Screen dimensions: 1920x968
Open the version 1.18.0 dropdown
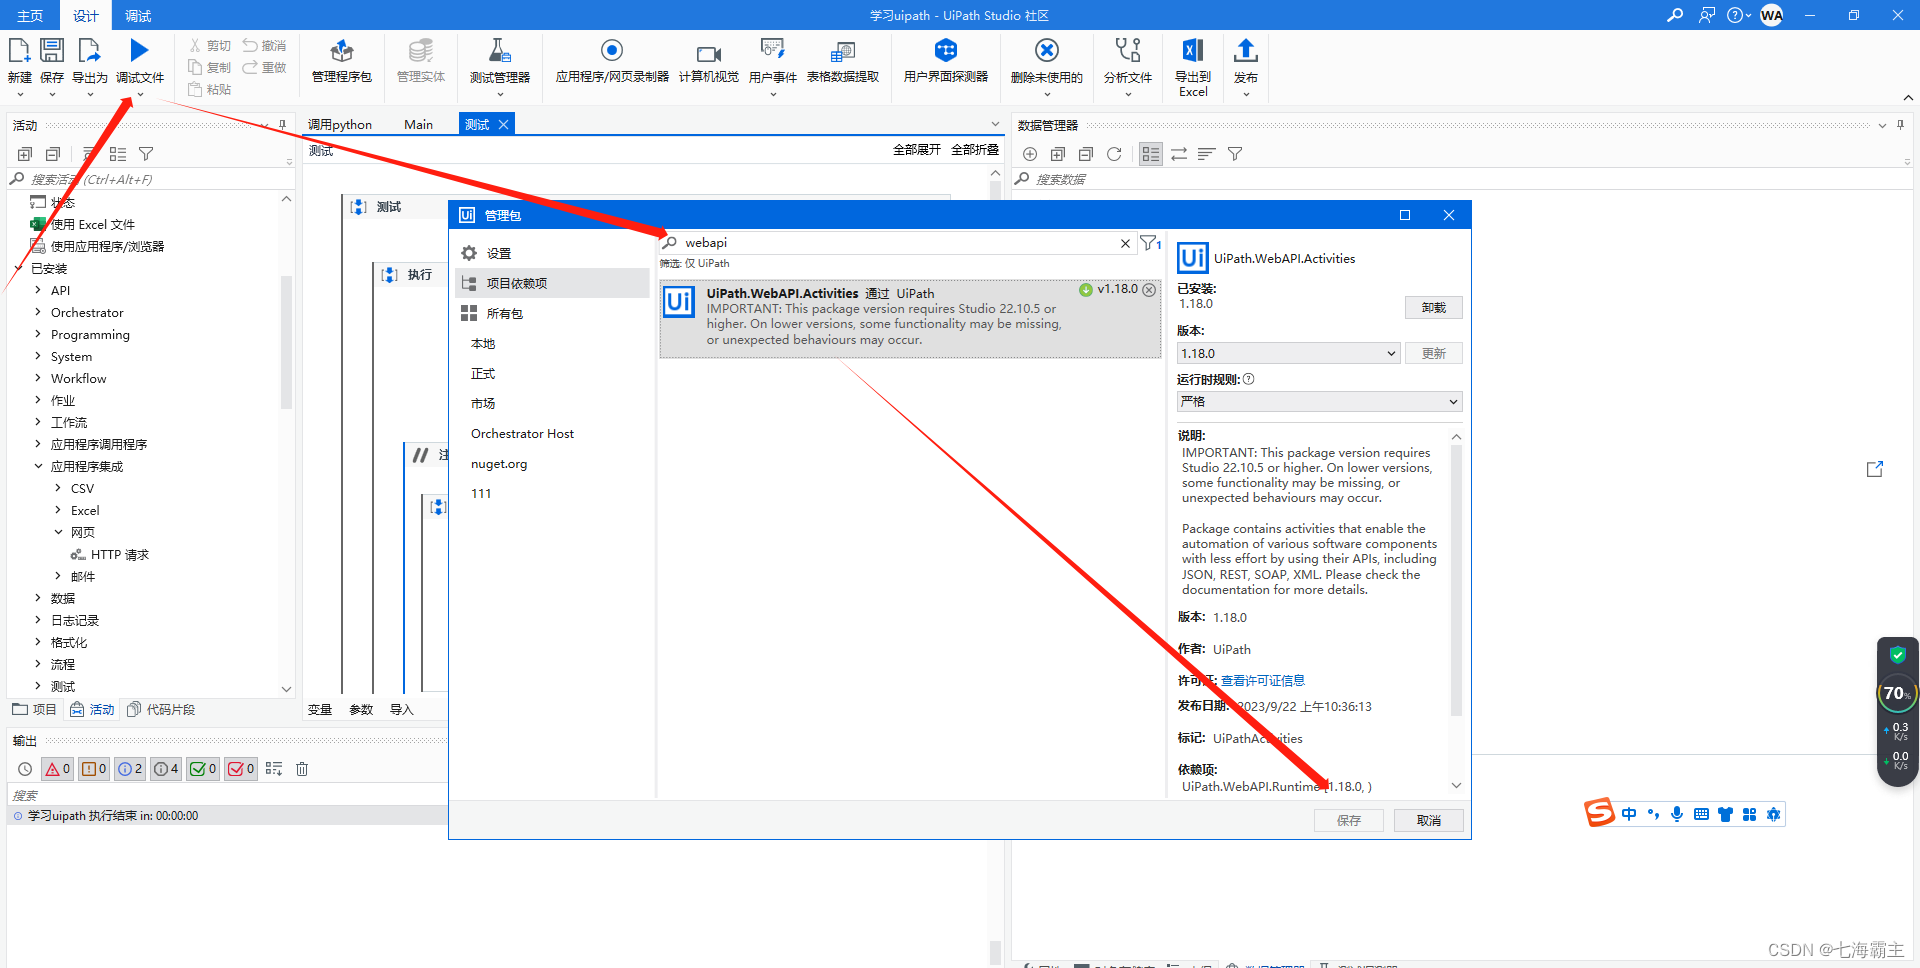click(x=1288, y=353)
